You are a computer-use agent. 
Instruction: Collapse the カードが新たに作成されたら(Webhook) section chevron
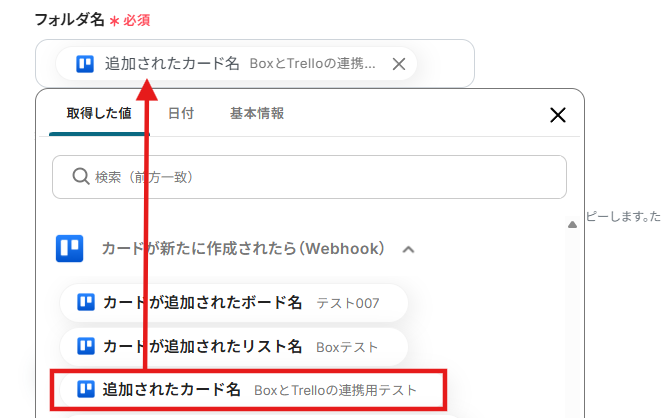click(x=408, y=249)
